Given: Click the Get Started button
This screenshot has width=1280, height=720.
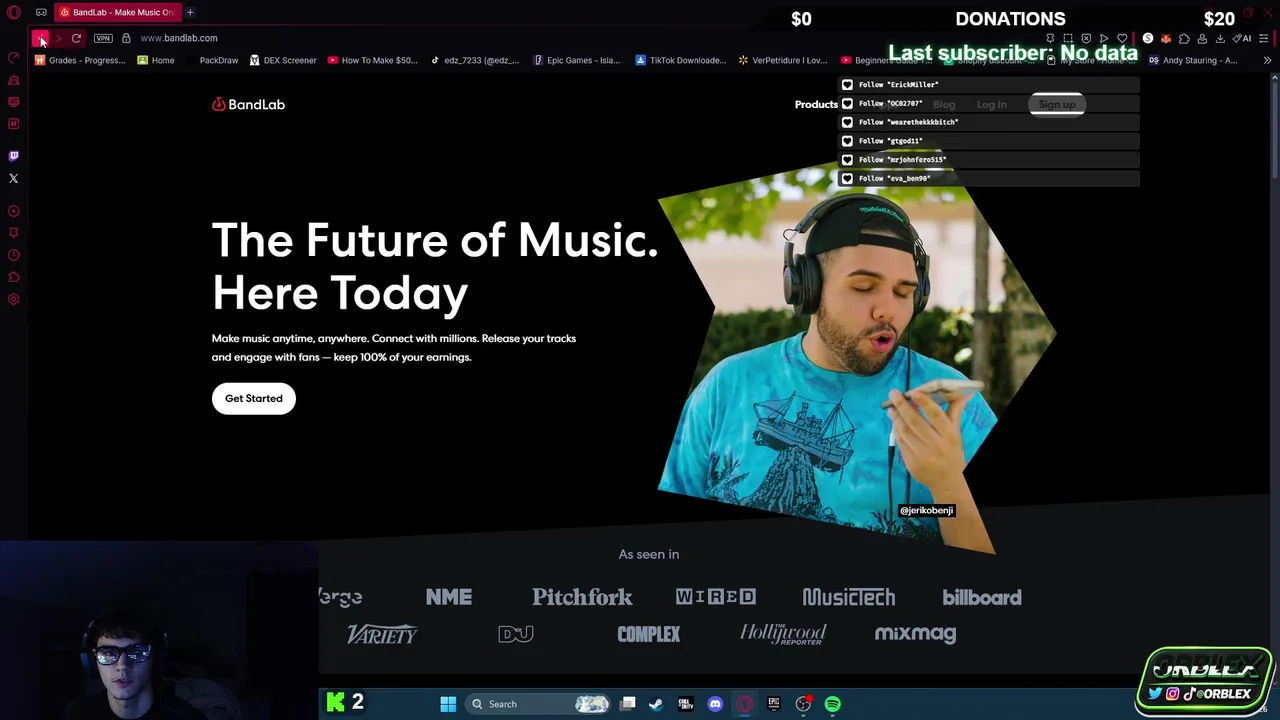Looking at the screenshot, I should pos(254,398).
